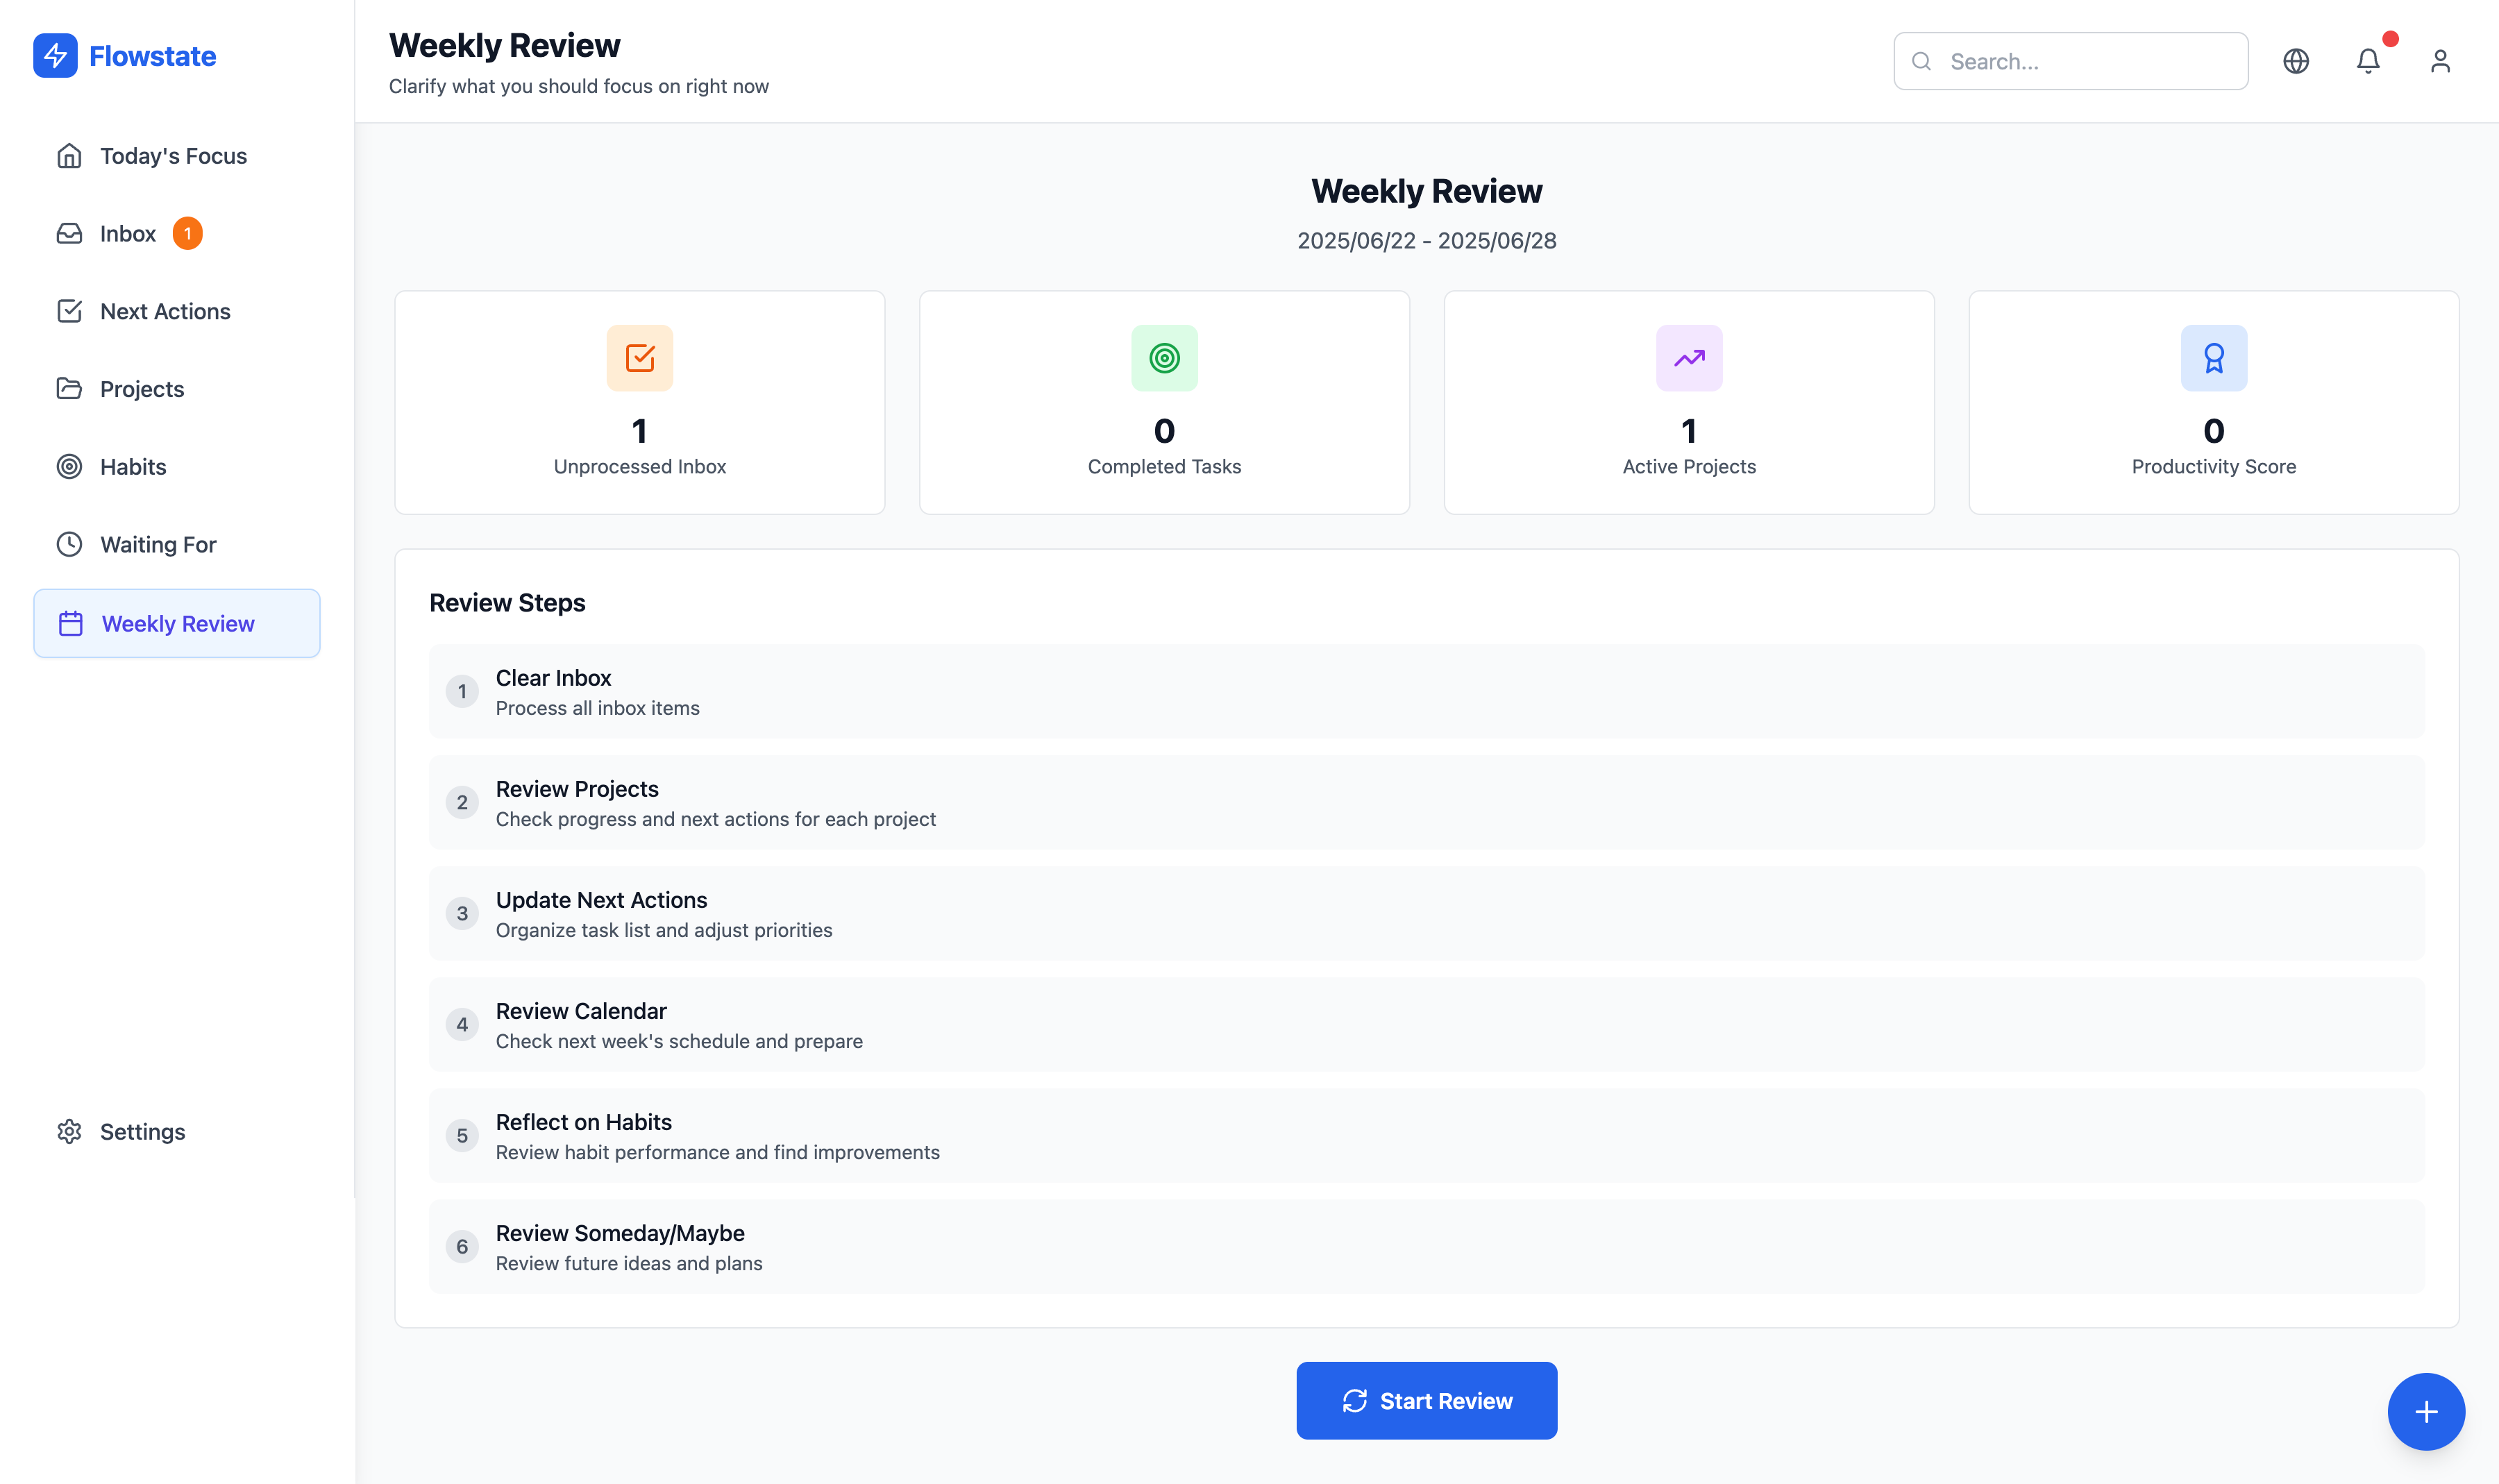Click the Active Projects trend icon

point(1689,358)
